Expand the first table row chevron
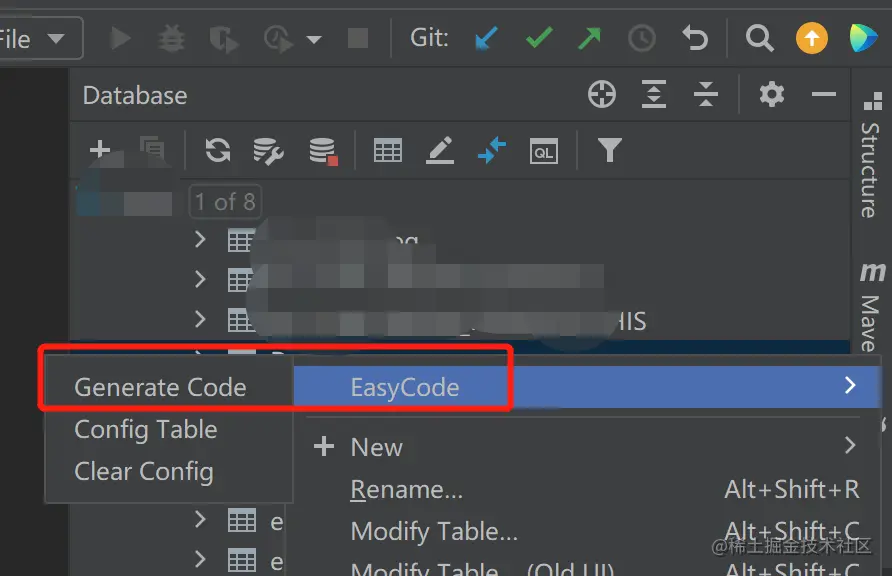 point(200,239)
